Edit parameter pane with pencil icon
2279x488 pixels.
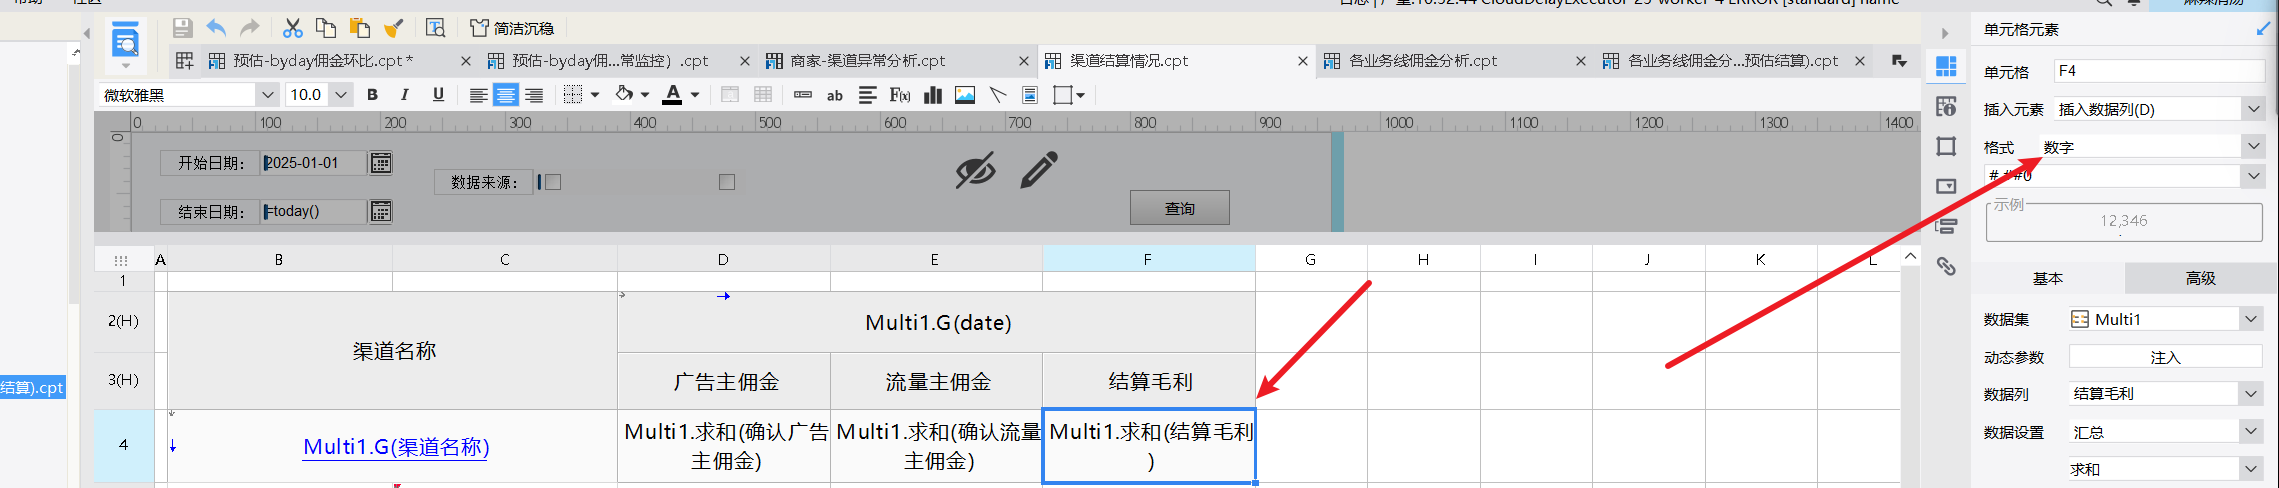(1039, 171)
